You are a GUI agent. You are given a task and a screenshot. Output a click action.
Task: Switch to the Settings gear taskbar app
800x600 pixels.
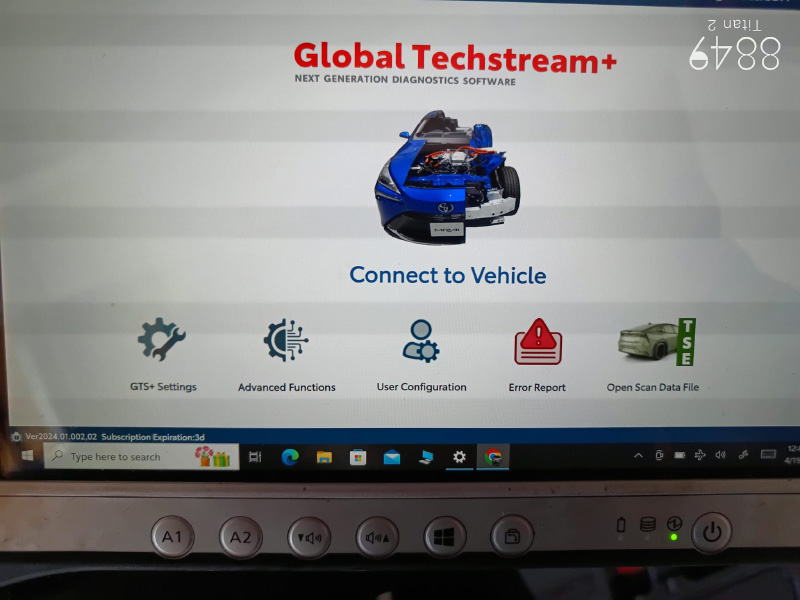tap(459, 457)
